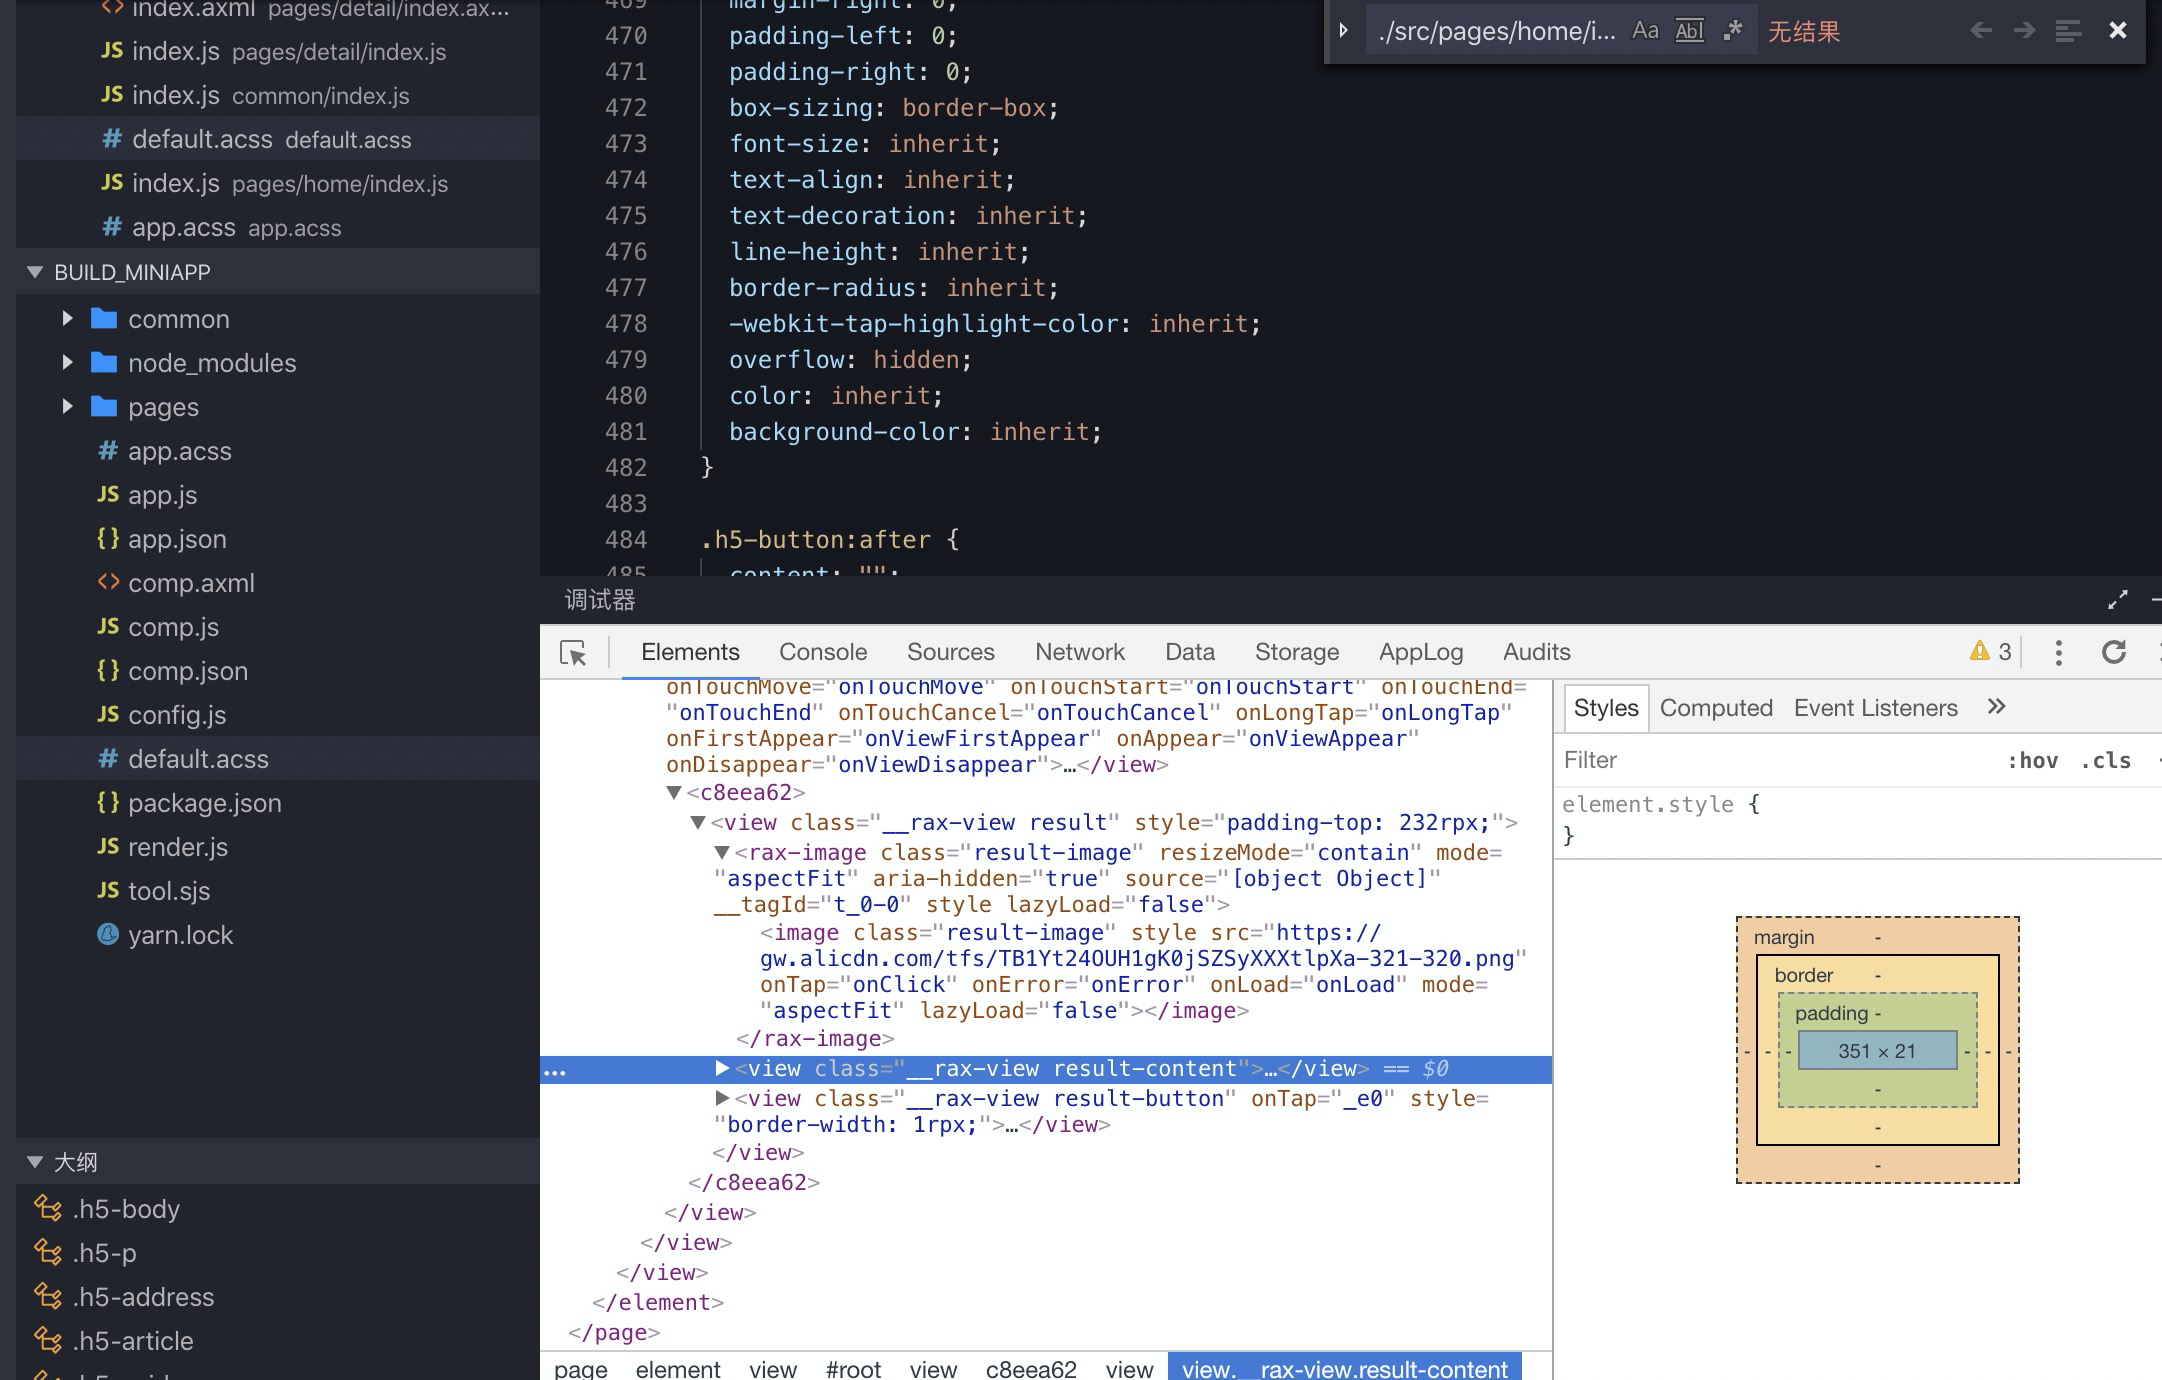This screenshot has height=1380, width=2162.
Task: Collapse the BUILD_MINIAPP section
Action: coord(36,272)
